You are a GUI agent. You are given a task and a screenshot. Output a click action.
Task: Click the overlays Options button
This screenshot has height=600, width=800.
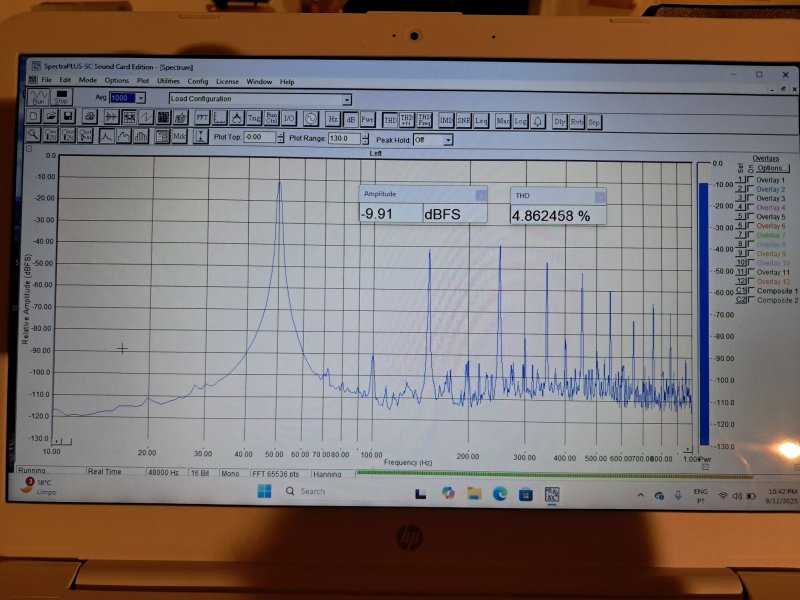[772, 169]
